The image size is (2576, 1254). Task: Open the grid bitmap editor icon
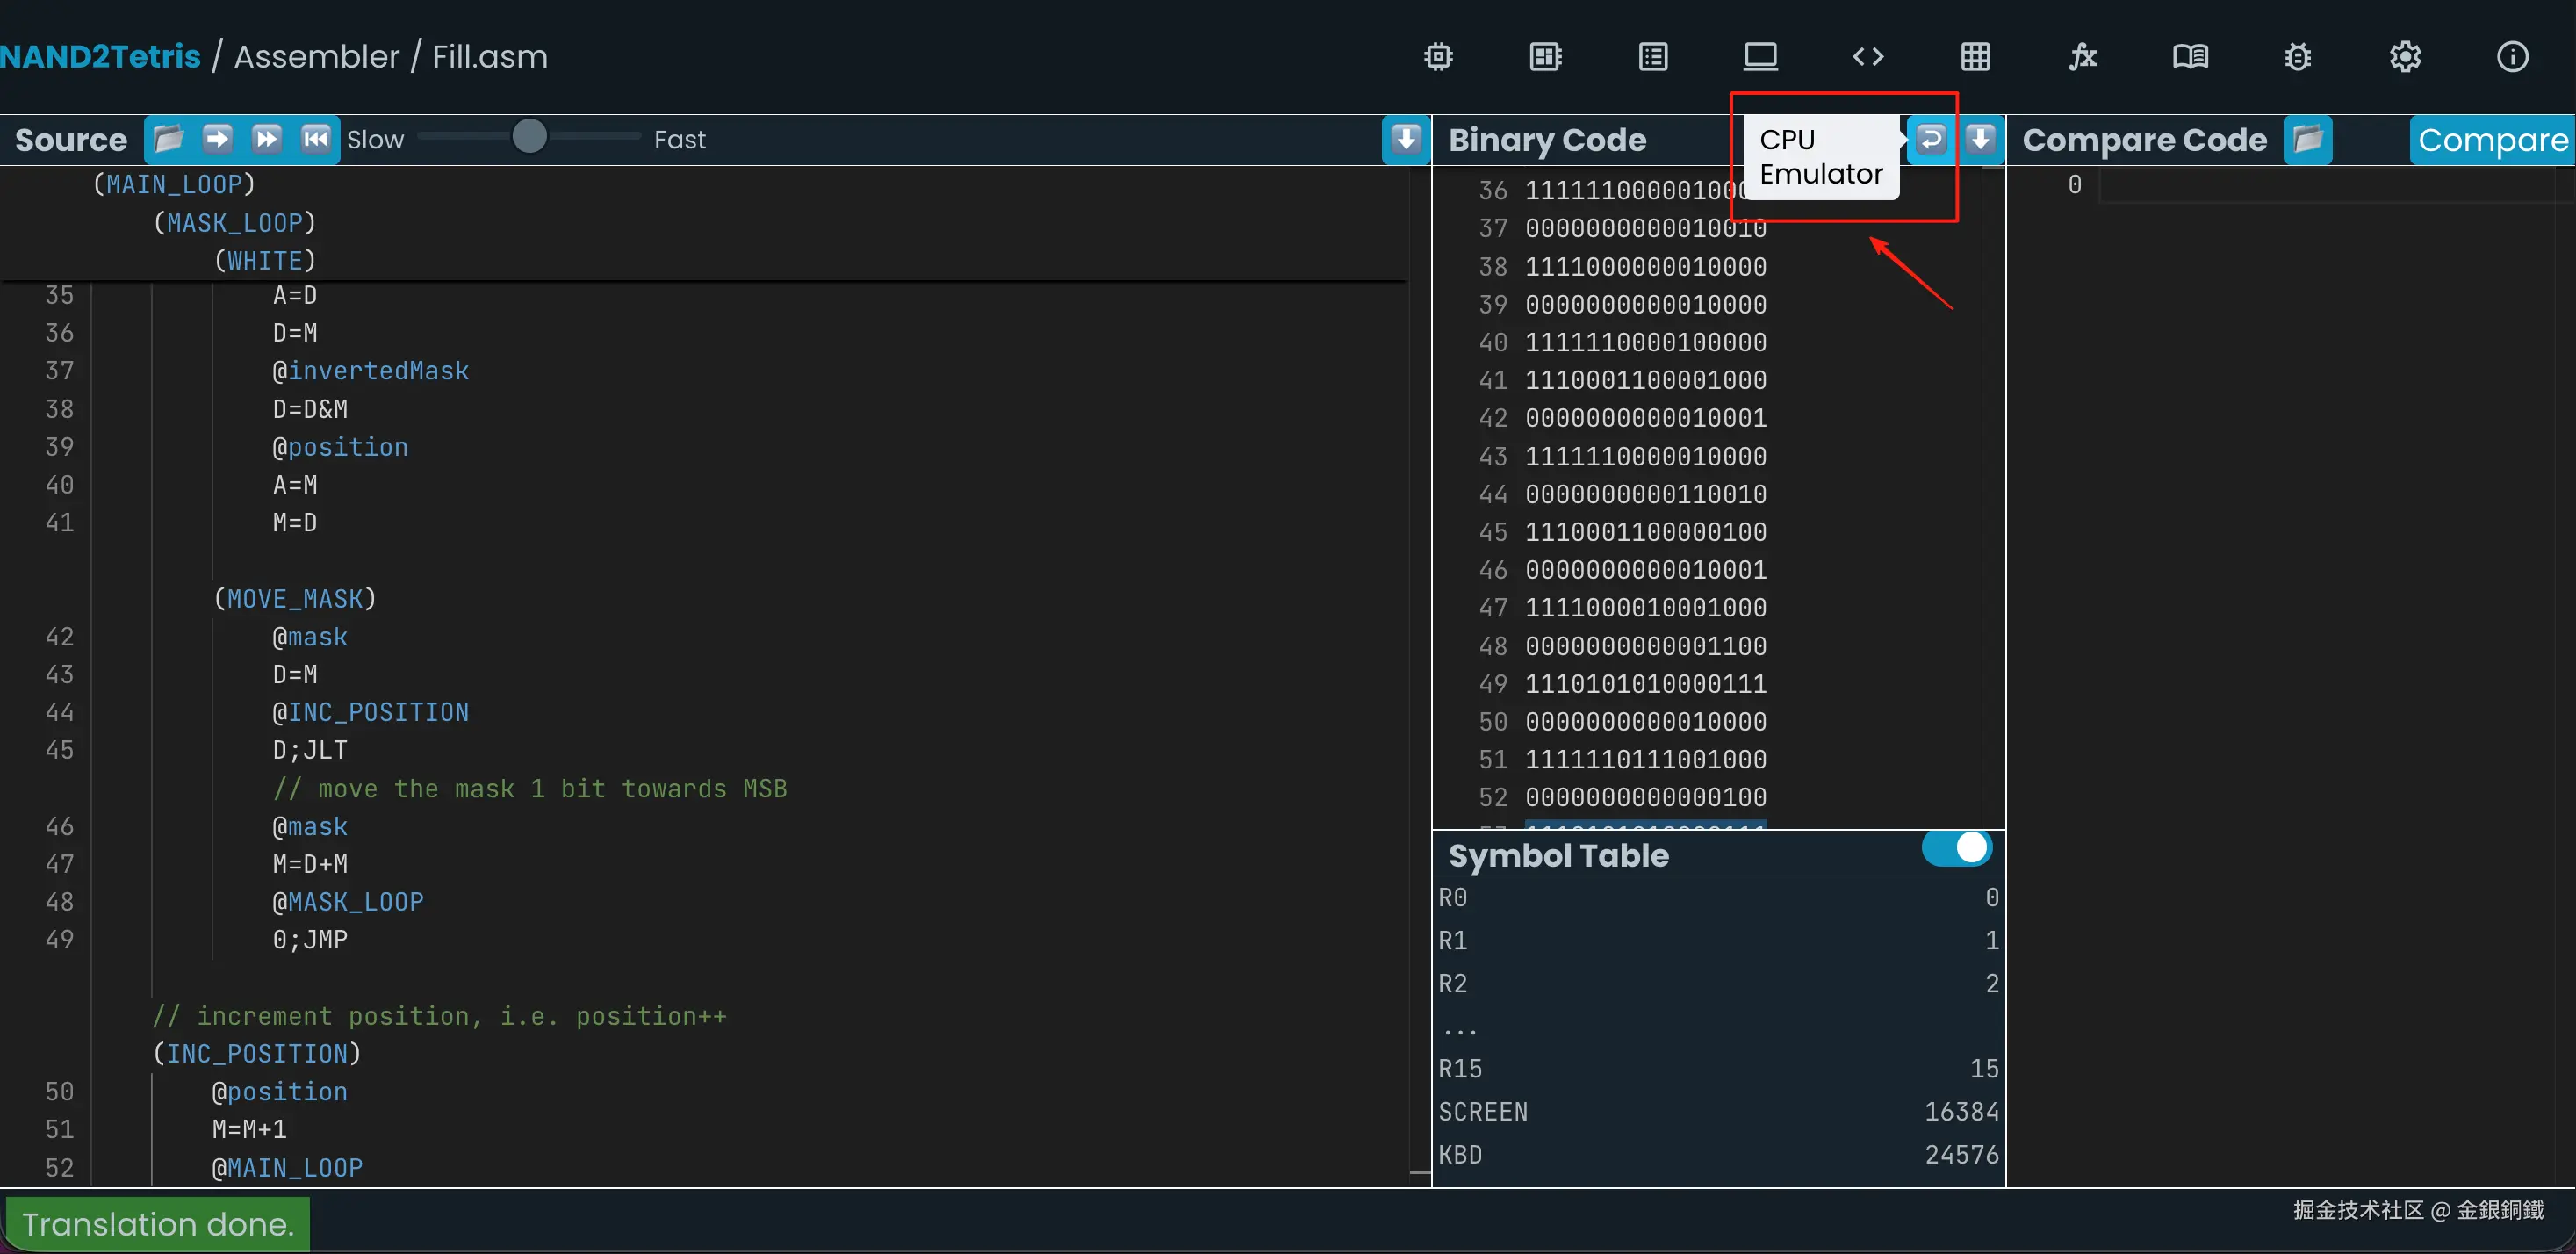point(1975,57)
